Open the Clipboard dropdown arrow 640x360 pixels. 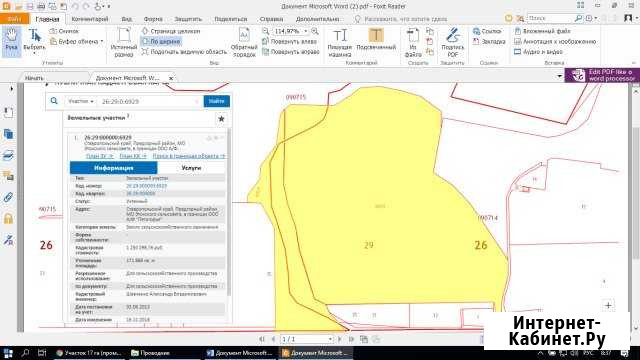click(102, 42)
